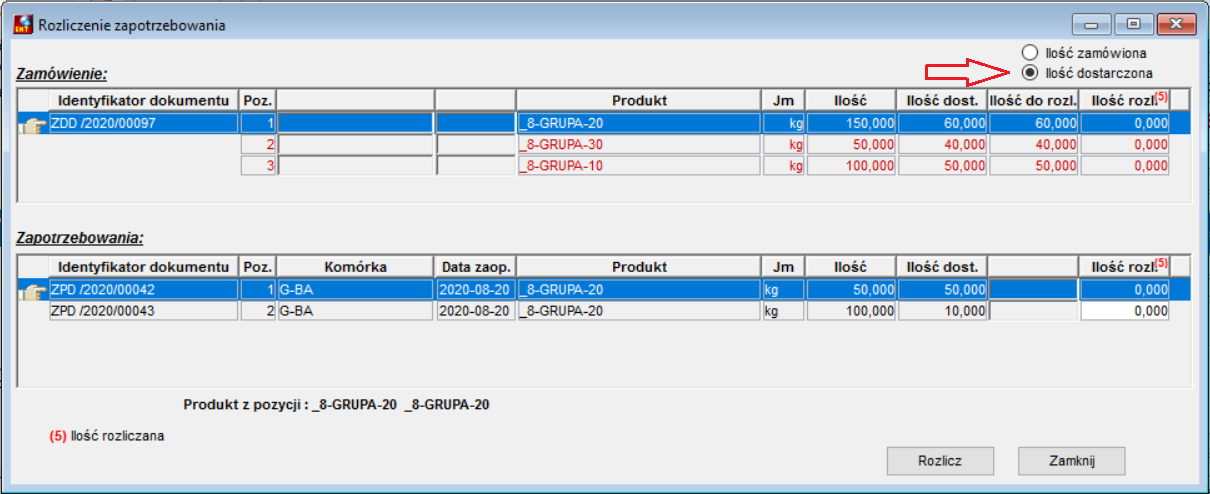This screenshot has width=1210, height=494.
Task: Click the 100,000 quantity cell of _8-GRUPA-10
Action: 851,165
